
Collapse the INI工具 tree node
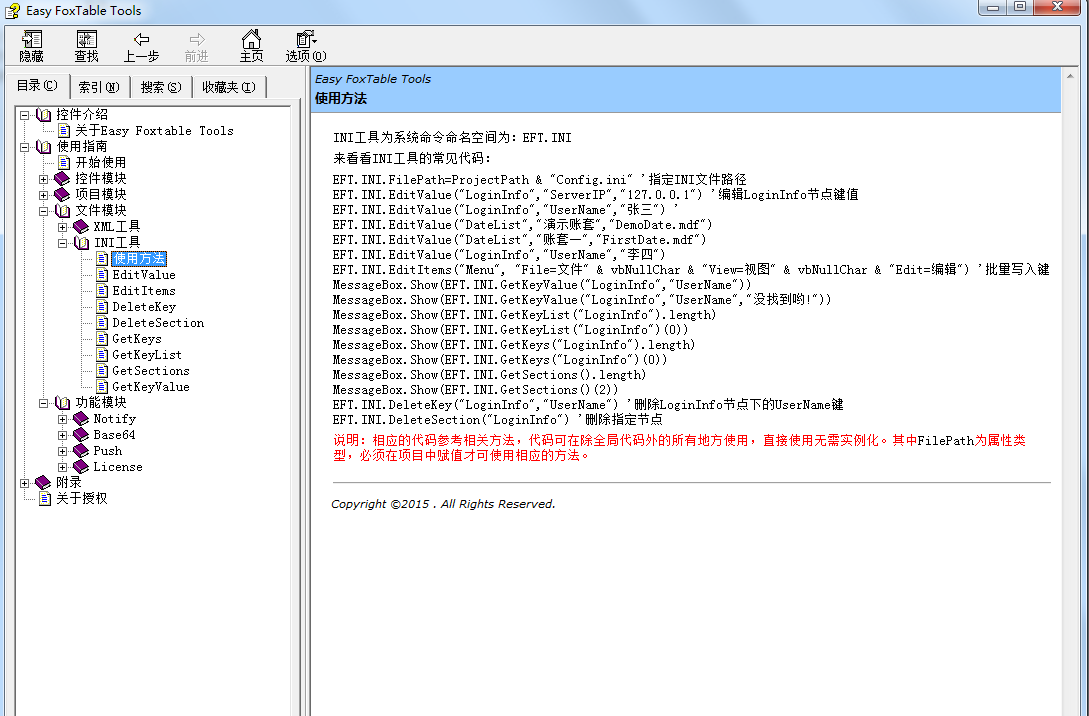(x=62, y=243)
